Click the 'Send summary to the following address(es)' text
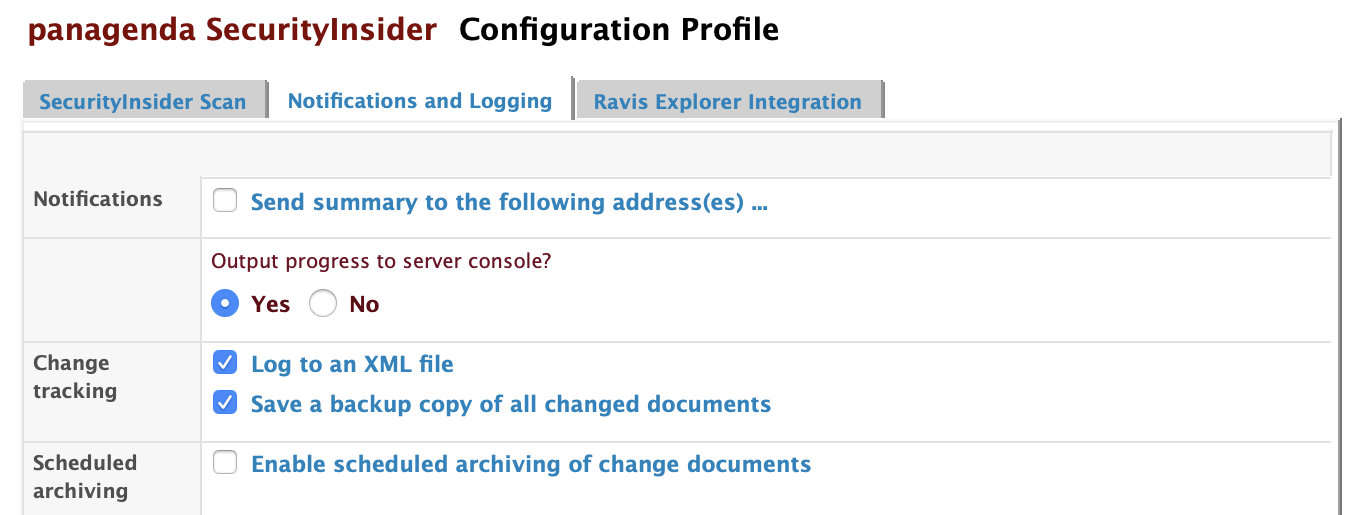 coord(508,203)
